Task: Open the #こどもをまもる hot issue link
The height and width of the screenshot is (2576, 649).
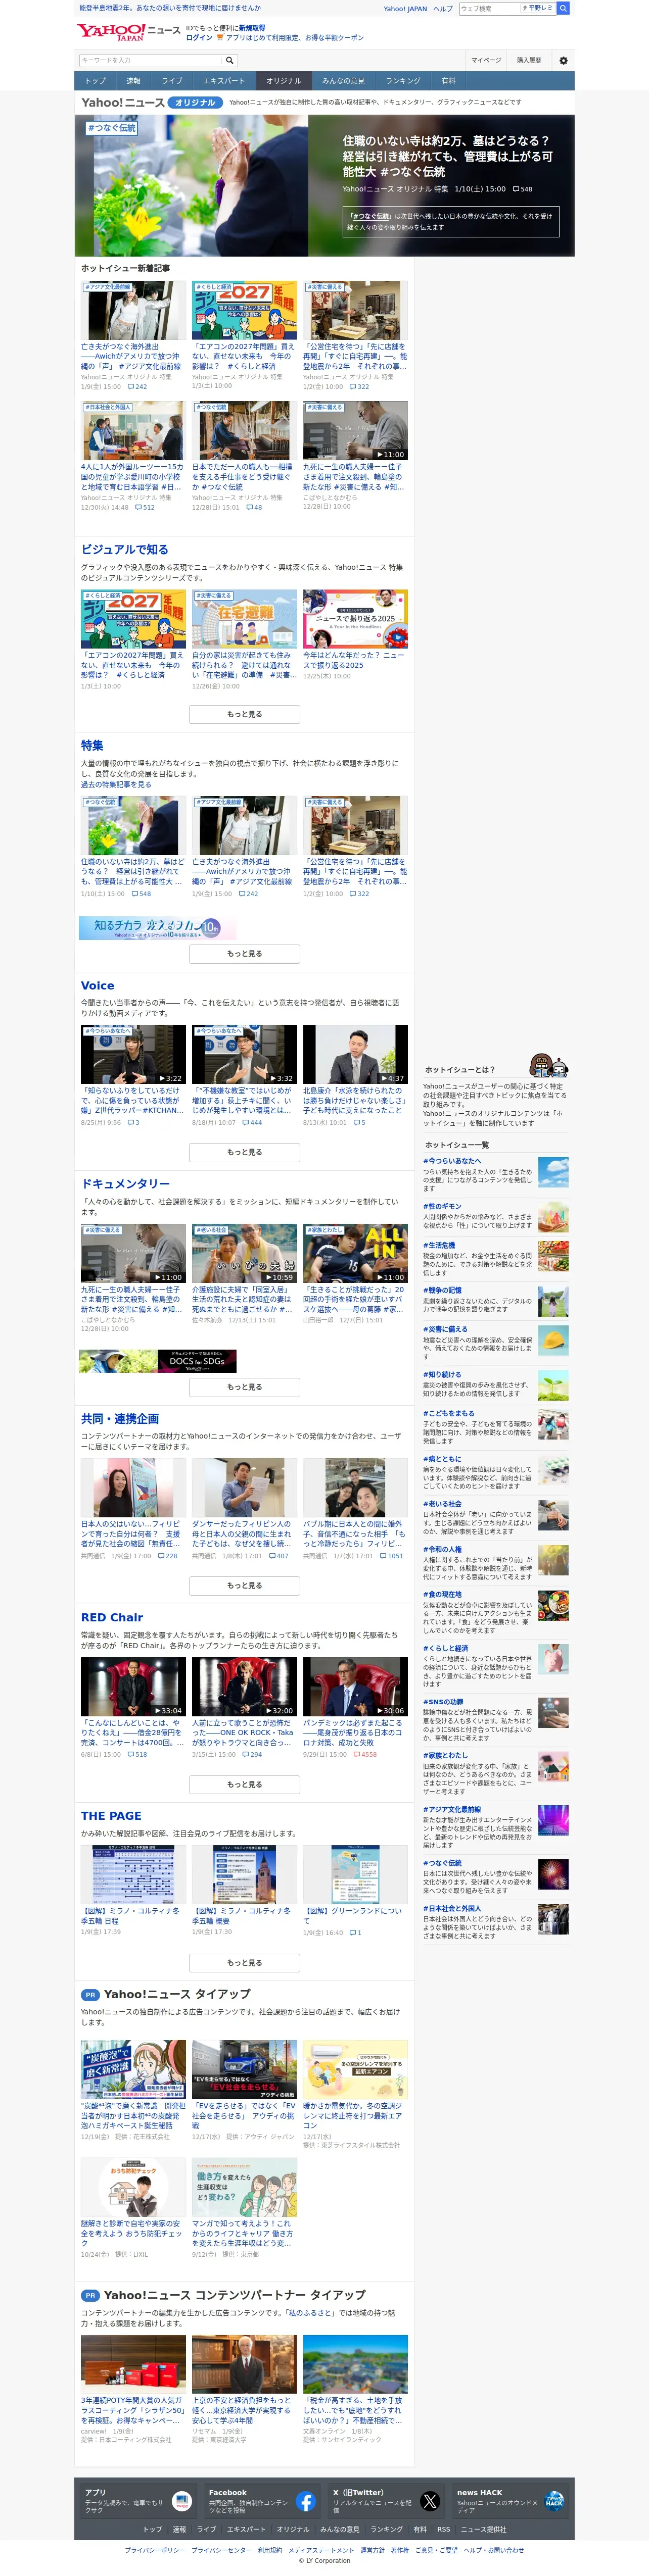Action: click(x=448, y=1413)
